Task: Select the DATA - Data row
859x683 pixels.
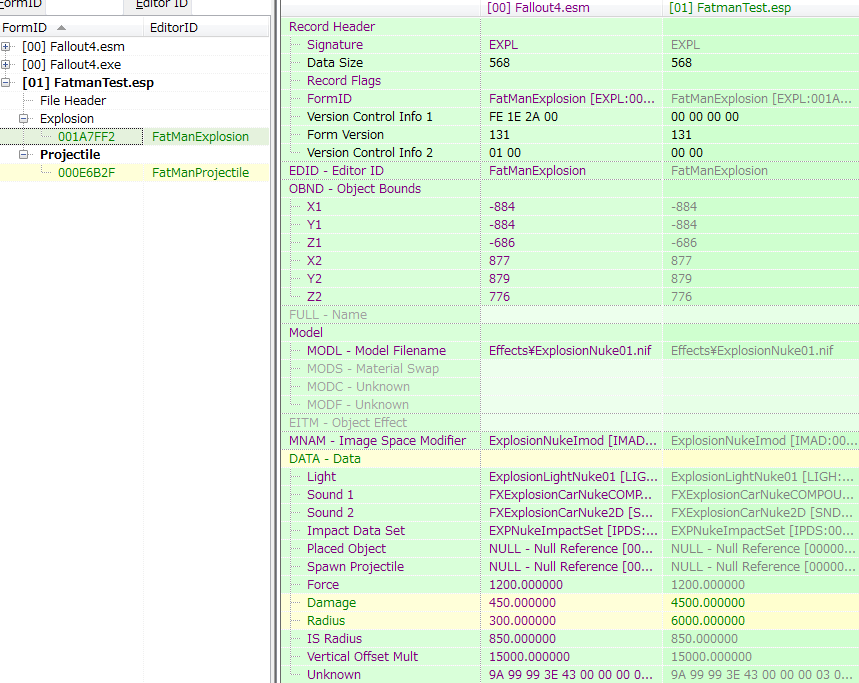Action: (570, 459)
